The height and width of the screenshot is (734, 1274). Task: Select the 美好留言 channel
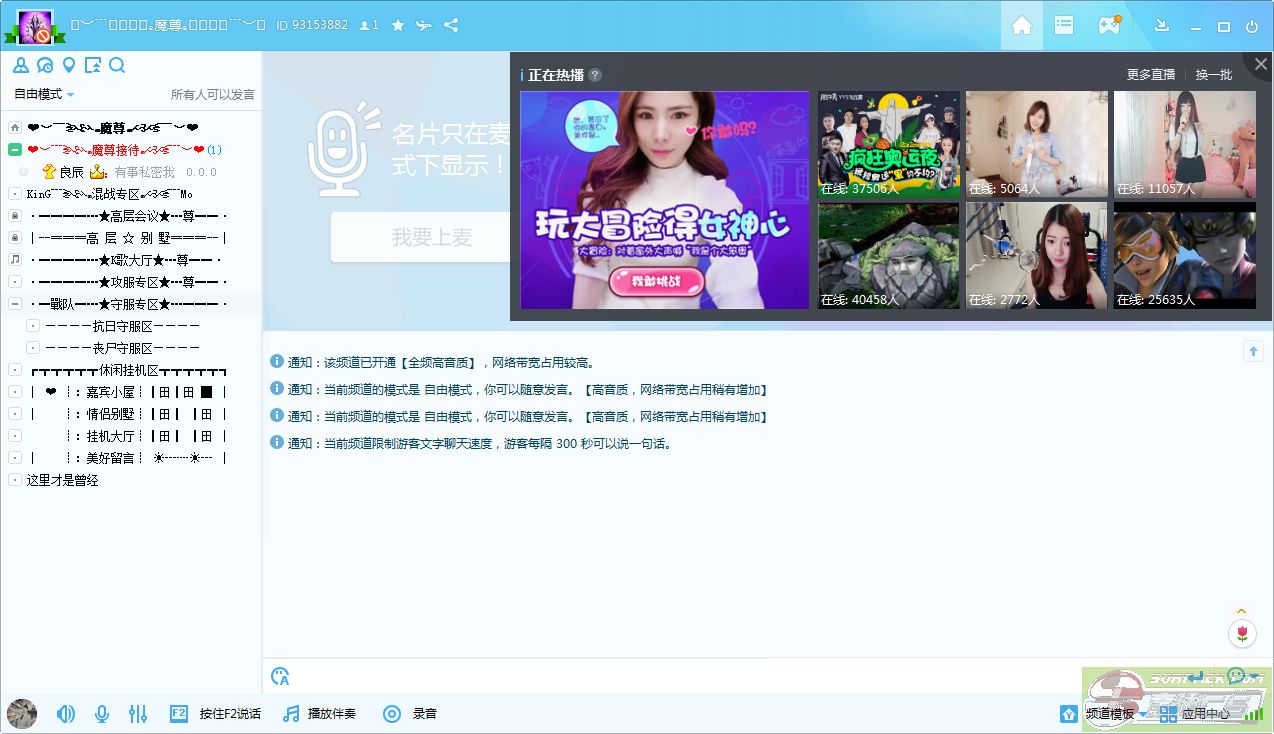(130, 458)
